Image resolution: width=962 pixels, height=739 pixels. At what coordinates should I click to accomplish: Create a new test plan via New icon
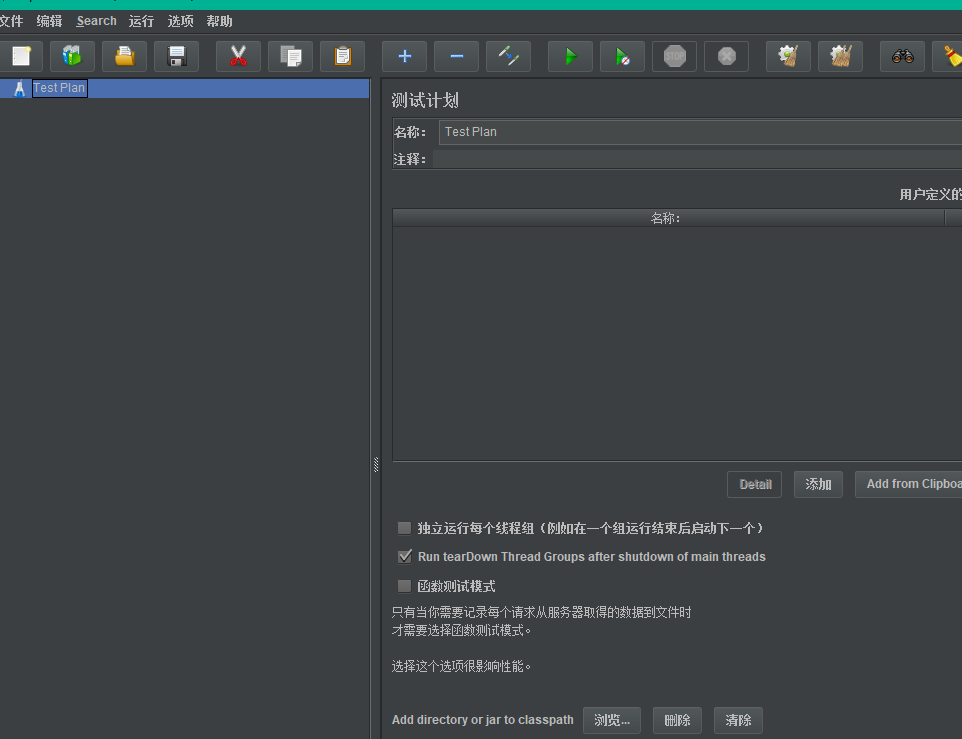[x=21, y=56]
